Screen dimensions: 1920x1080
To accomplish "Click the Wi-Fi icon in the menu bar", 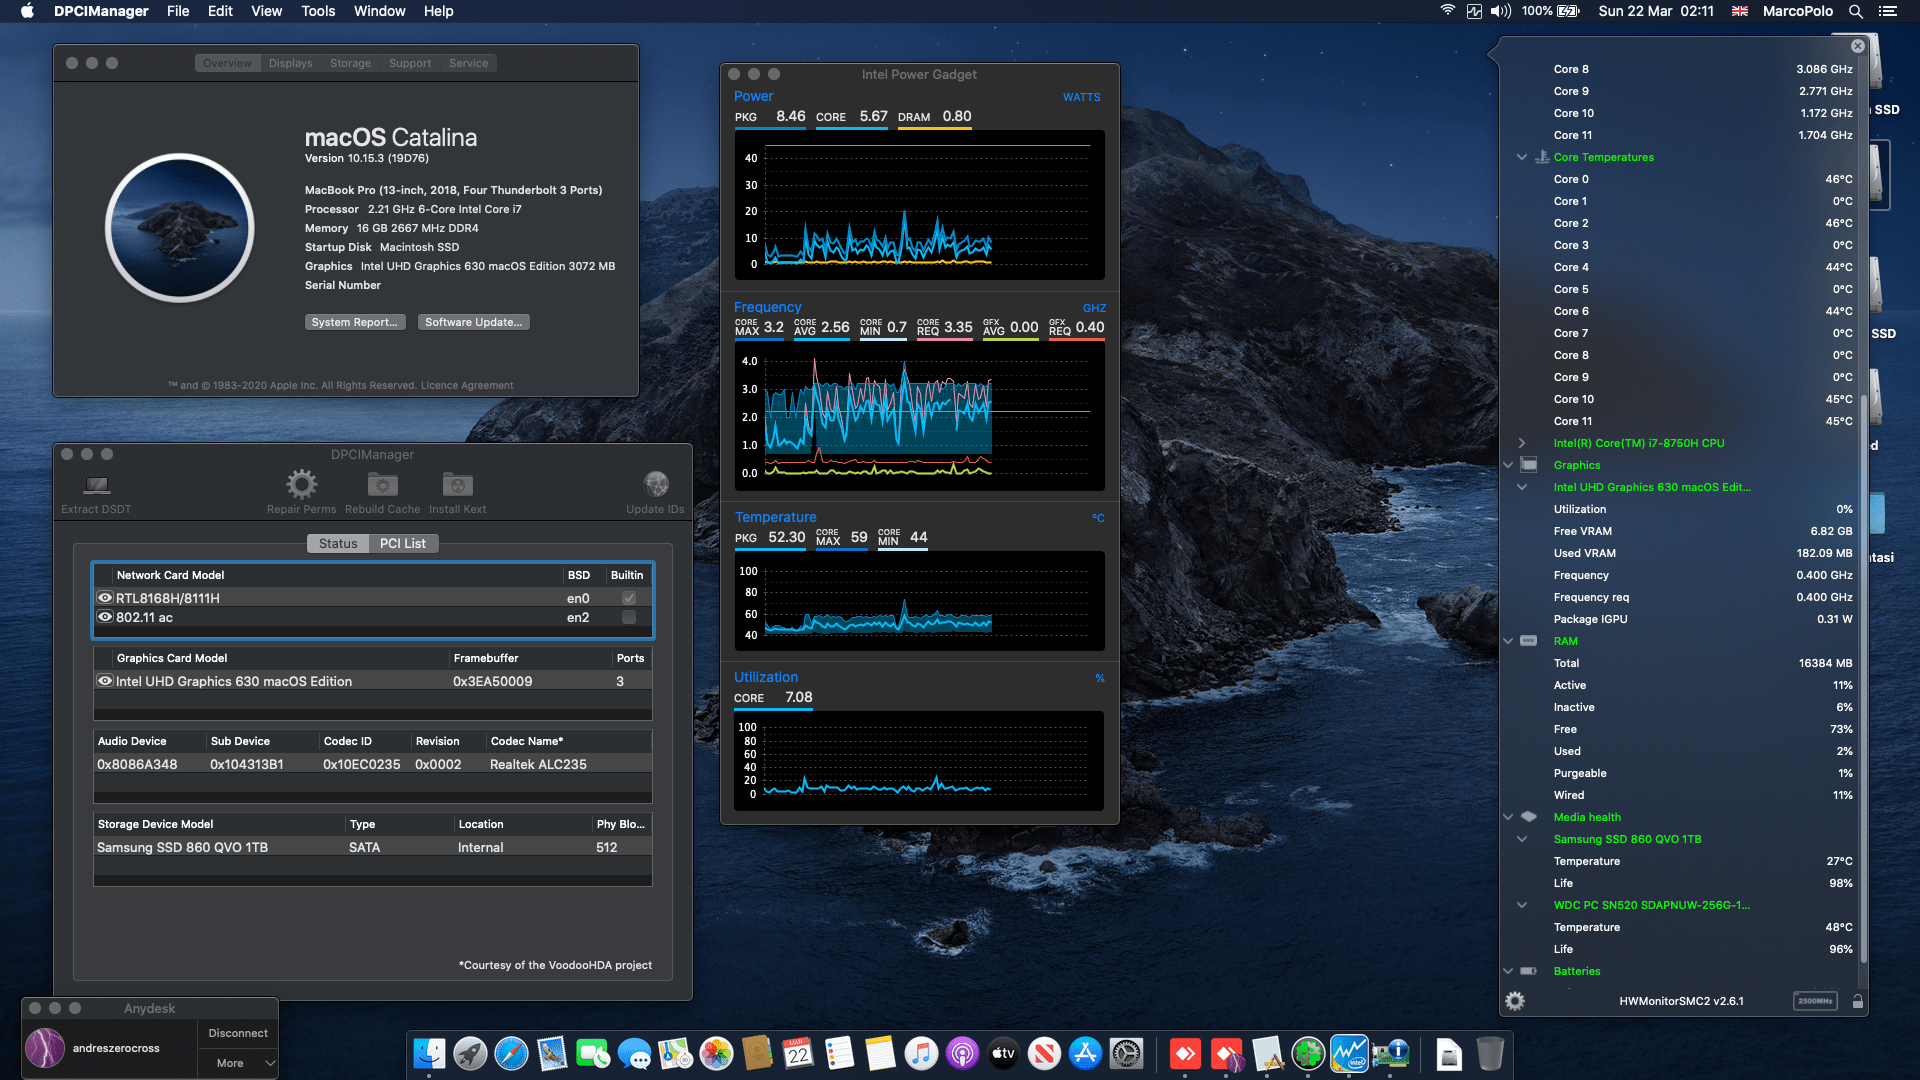I will 1447,11.
